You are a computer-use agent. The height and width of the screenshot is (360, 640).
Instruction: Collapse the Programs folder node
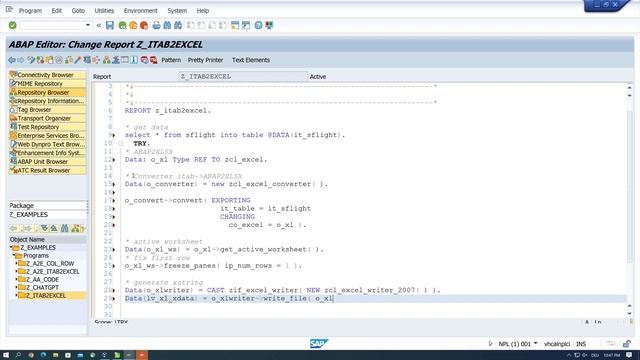pyautogui.click(x=14, y=256)
